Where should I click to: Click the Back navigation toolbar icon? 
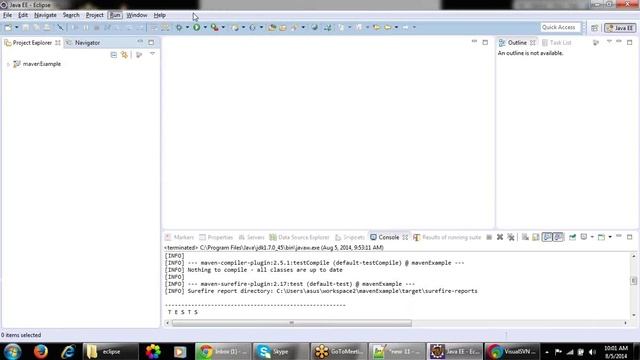click(388, 27)
